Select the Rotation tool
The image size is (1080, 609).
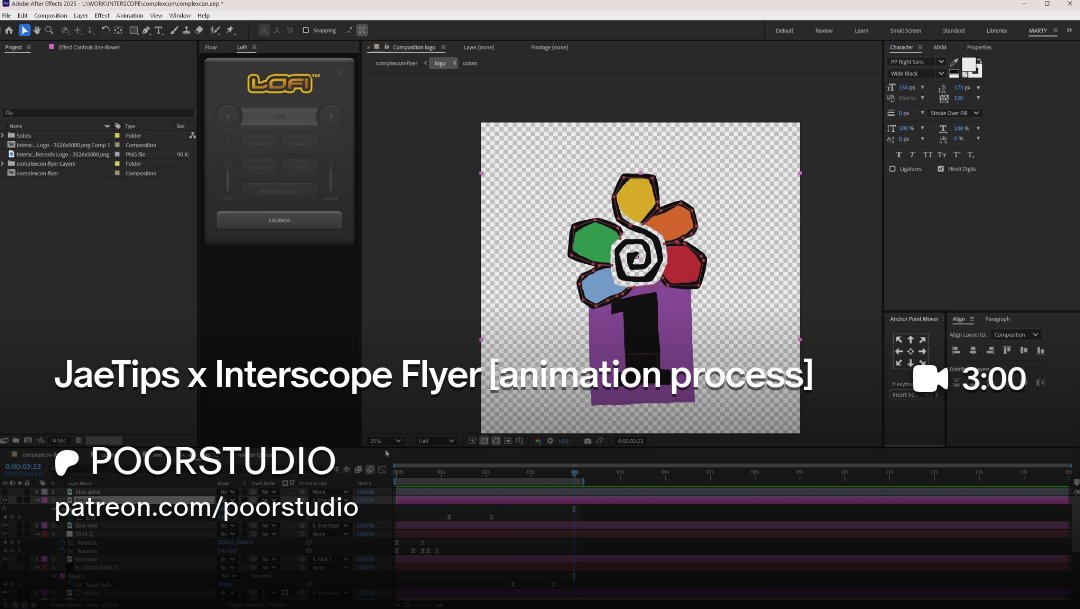[105, 30]
